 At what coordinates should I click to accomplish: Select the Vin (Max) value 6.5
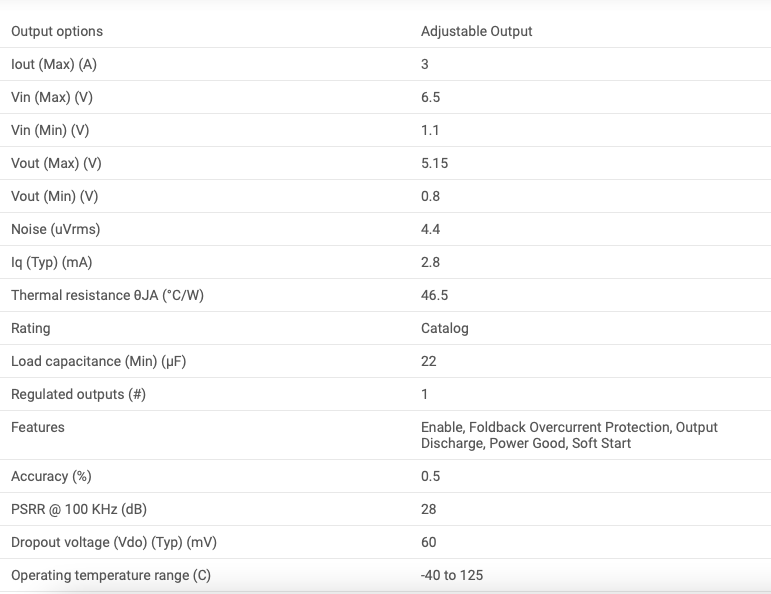[430, 97]
